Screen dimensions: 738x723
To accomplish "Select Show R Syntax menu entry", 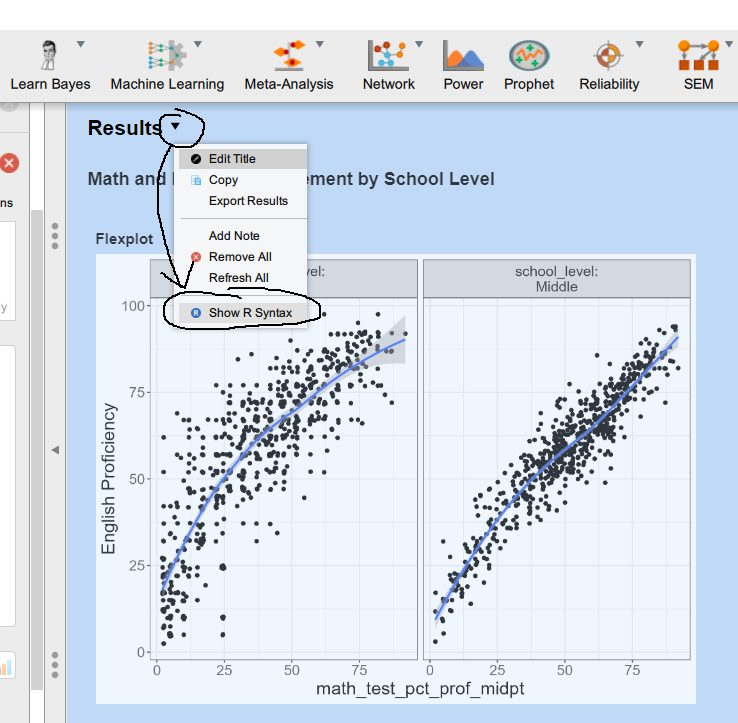I will click(243, 313).
